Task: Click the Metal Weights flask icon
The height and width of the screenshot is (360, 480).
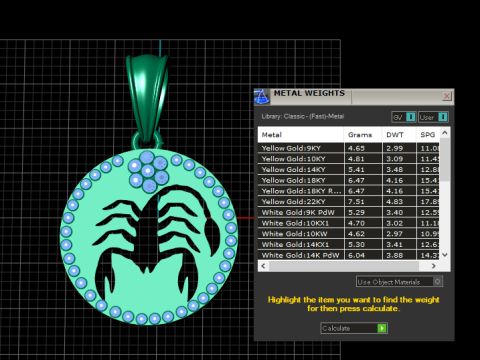Action: 262,97
